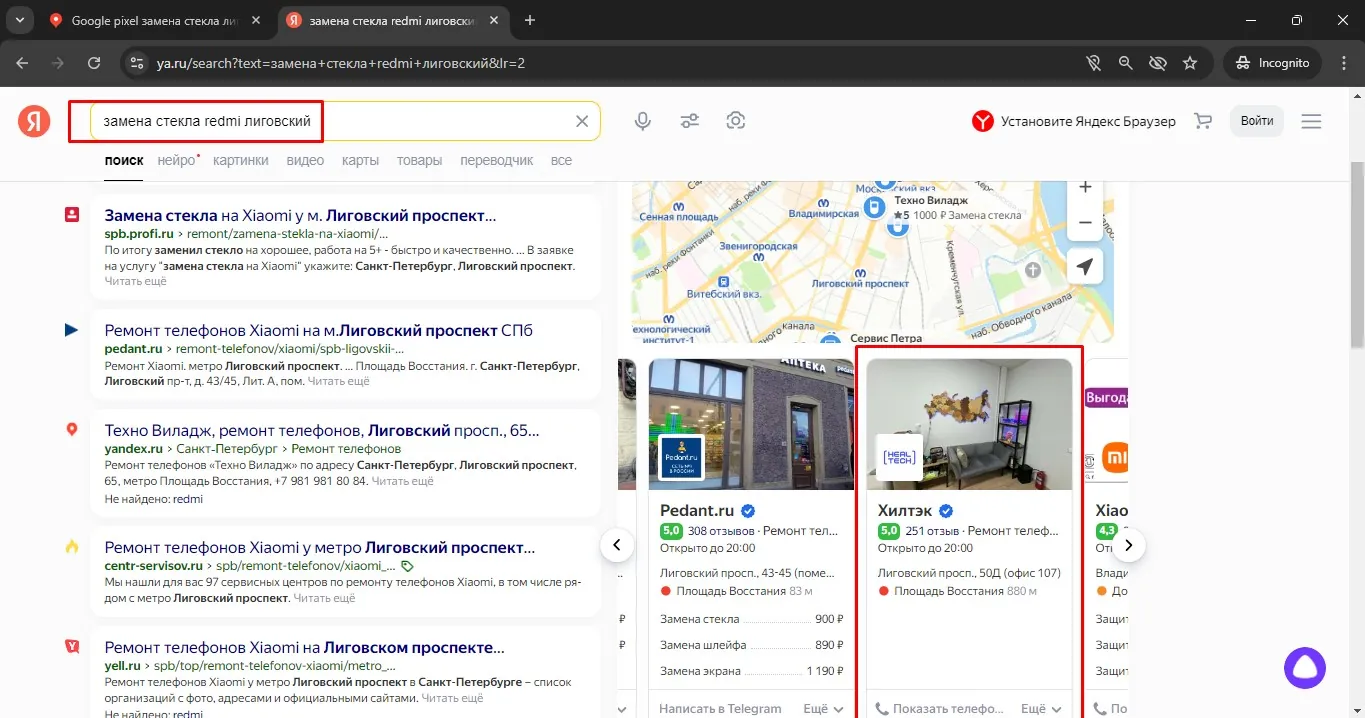Open search settings sliders icon
This screenshot has height=718, width=1365.
(x=690, y=121)
